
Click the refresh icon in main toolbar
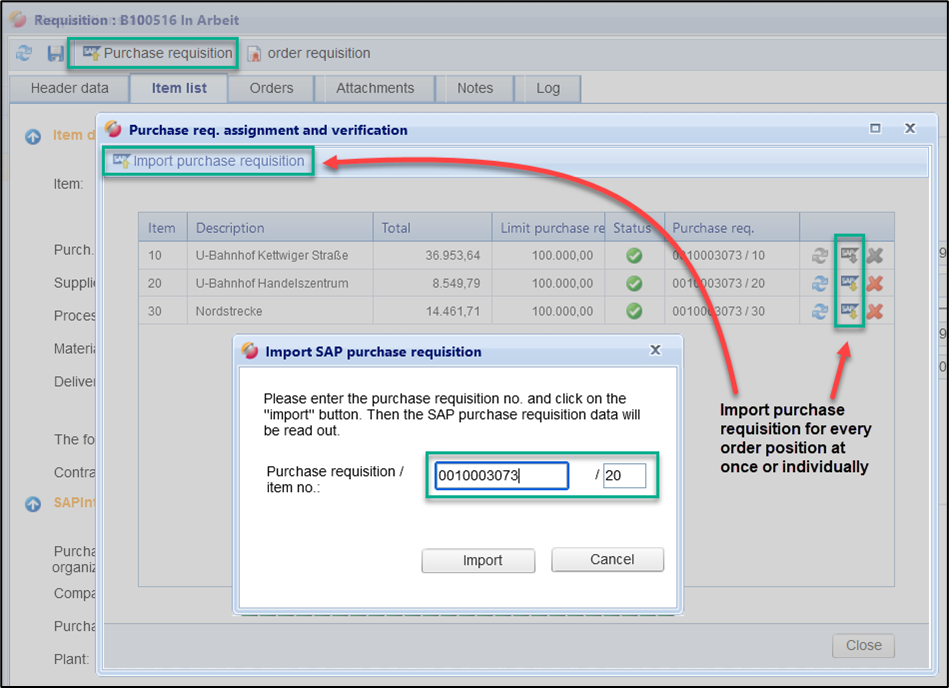25,54
